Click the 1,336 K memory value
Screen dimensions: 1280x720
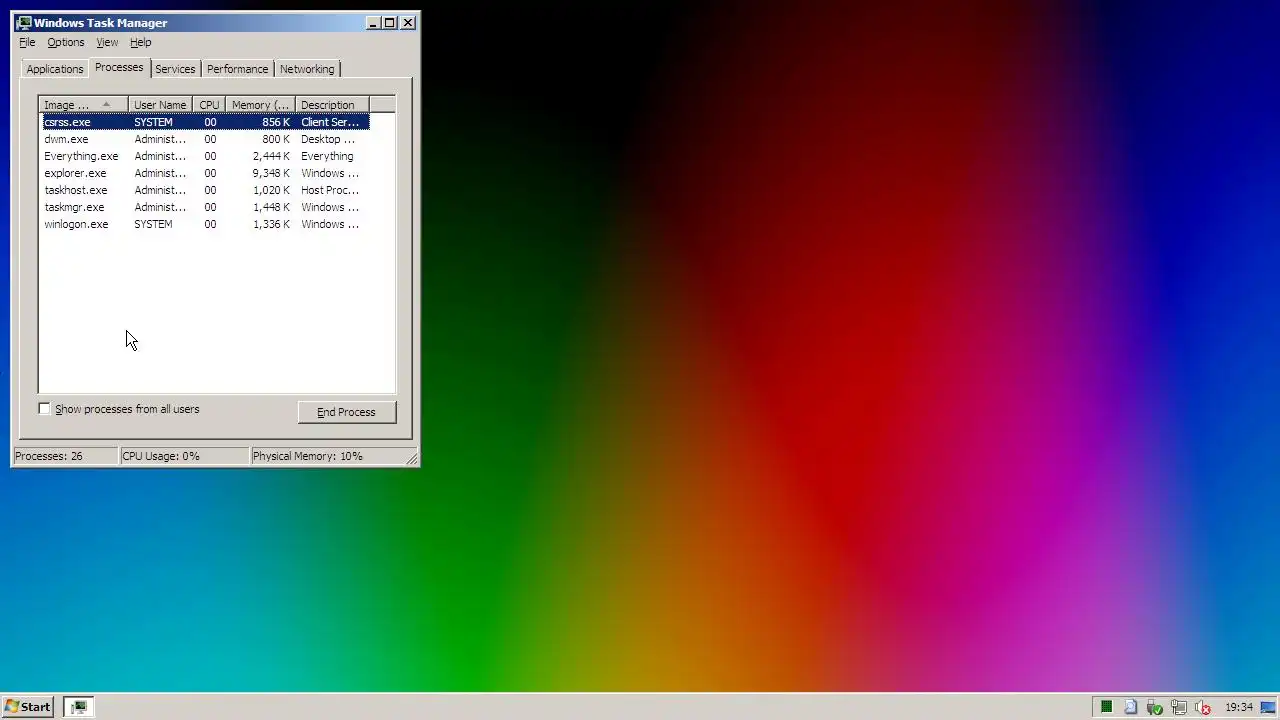271,224
